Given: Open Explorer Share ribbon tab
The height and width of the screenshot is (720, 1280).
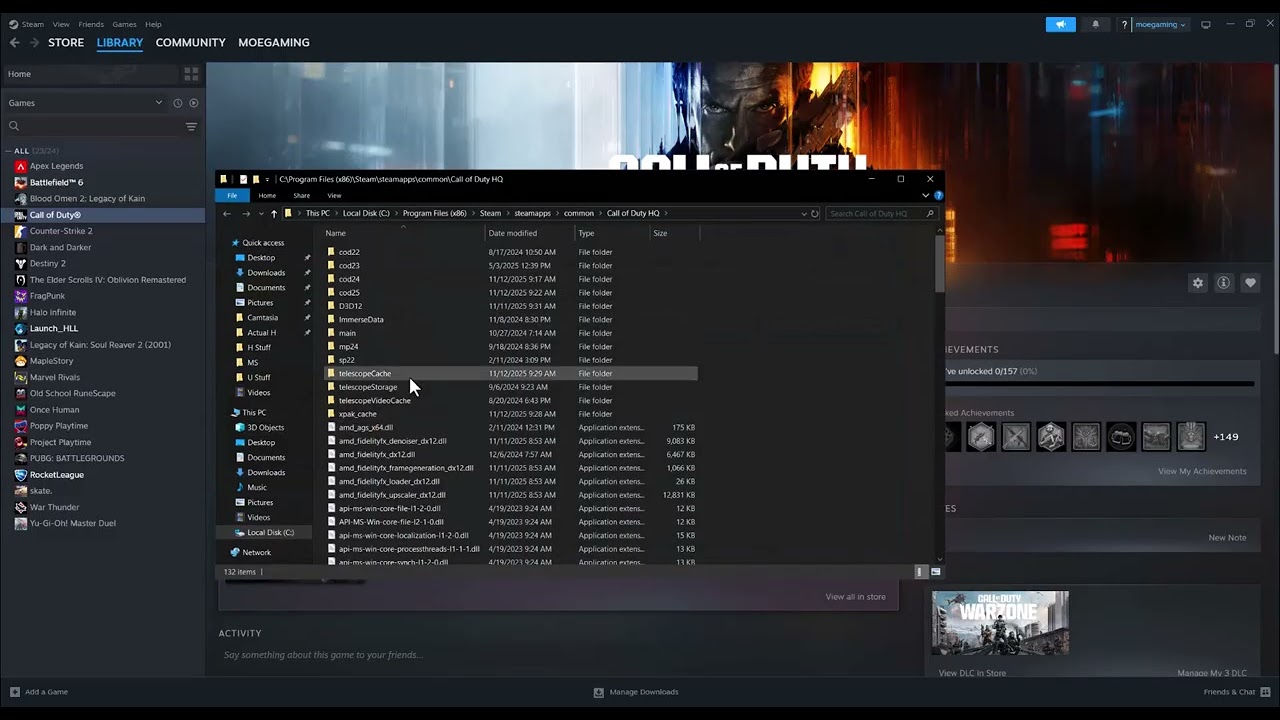Looking at the screenshot, I should 301,196.
